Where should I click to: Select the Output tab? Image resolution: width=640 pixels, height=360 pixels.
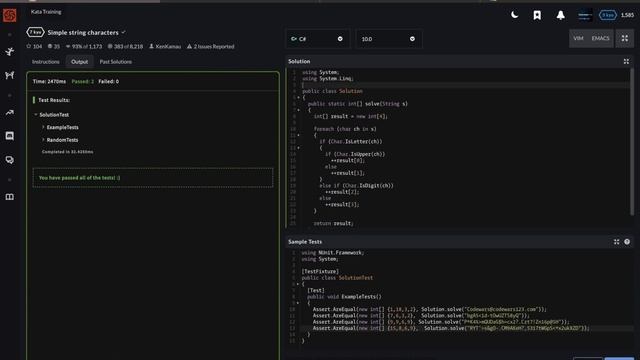tap(80, 62)
